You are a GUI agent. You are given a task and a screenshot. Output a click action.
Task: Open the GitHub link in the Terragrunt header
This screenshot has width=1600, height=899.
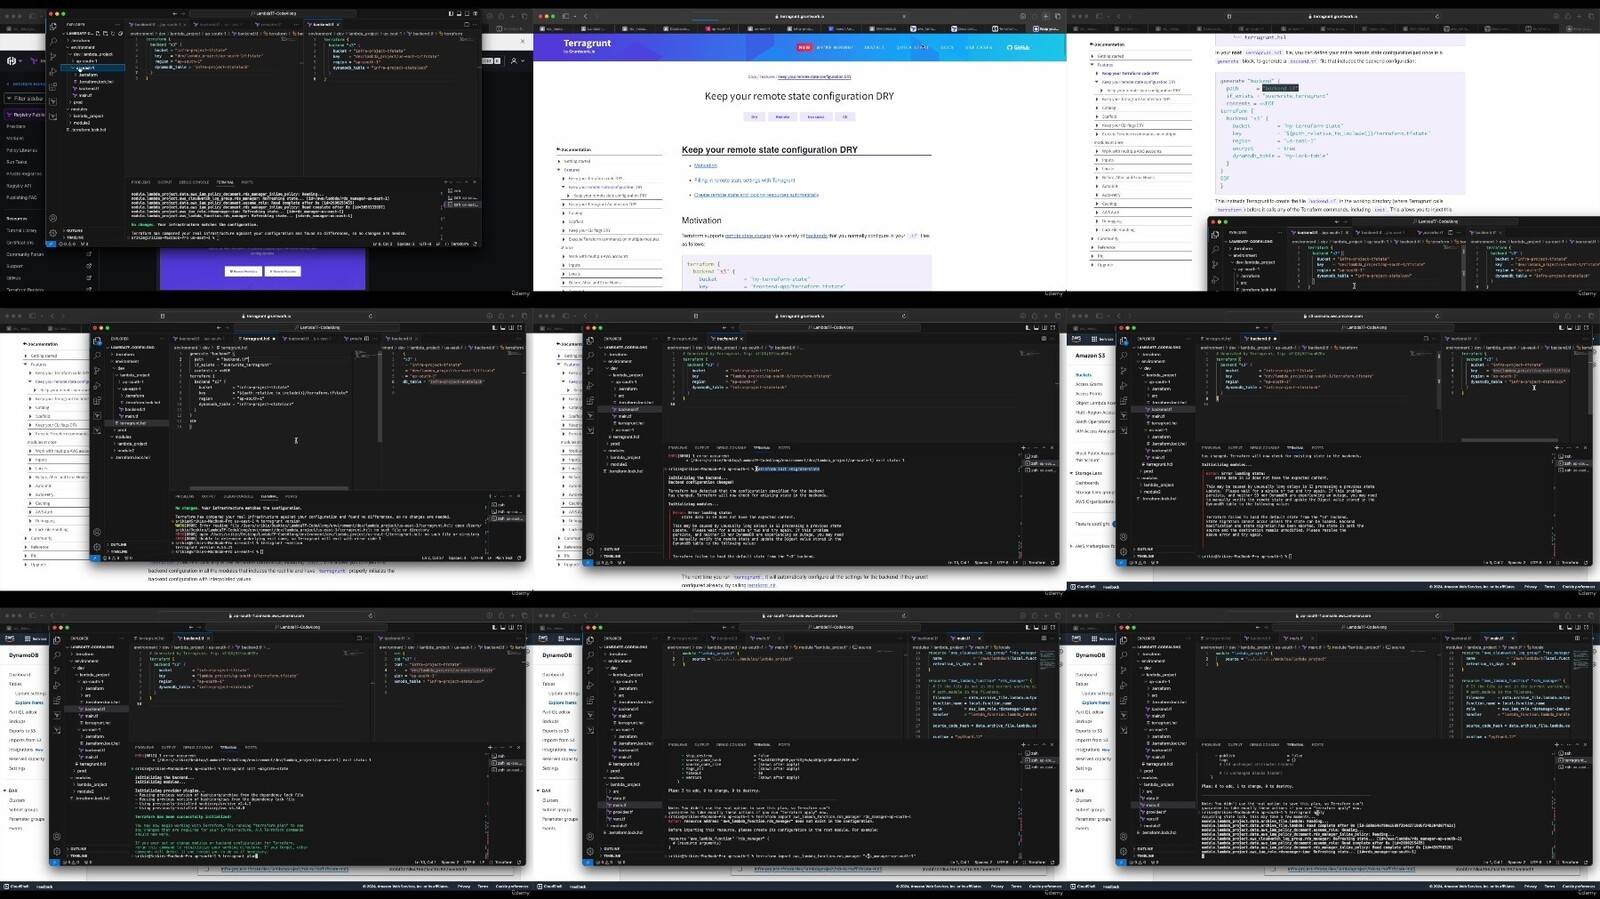1019,47
